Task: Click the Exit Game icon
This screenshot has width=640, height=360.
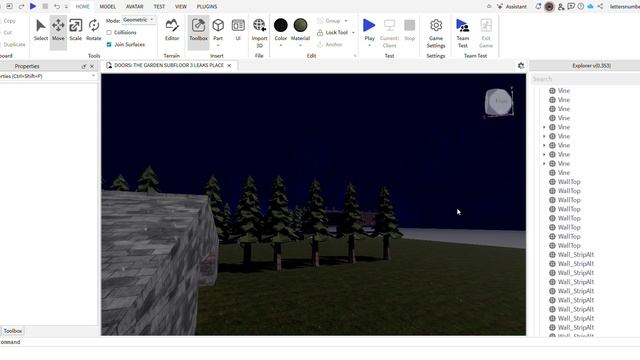Action: coord(486,25)
